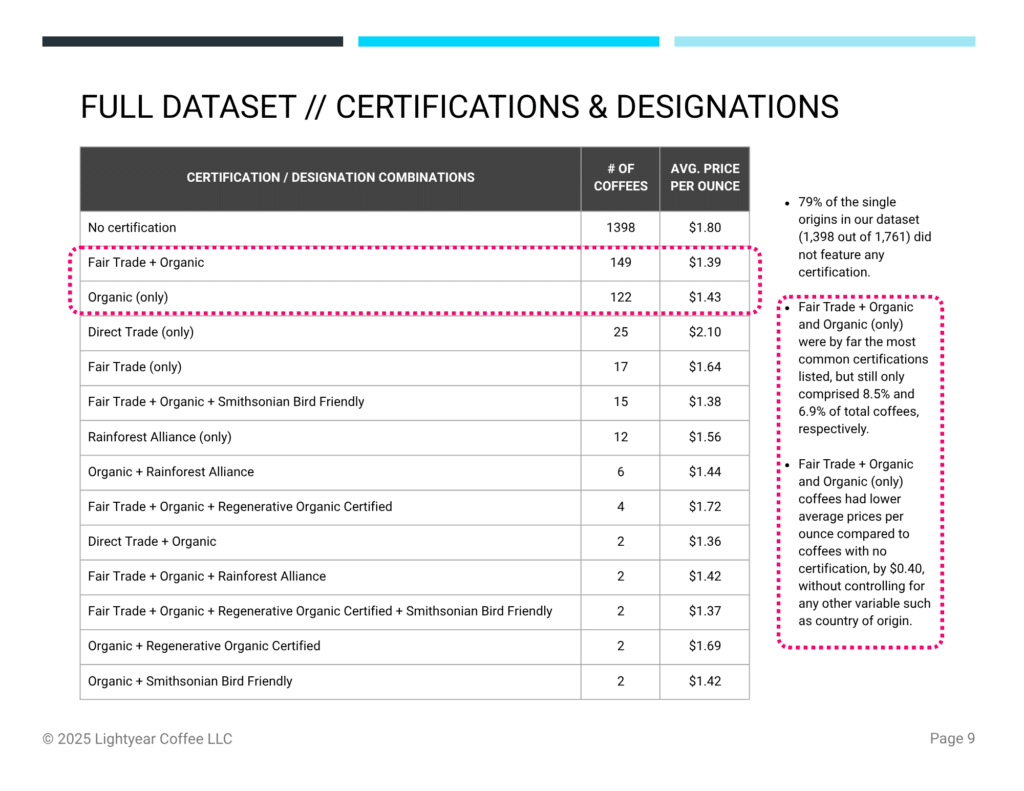Select the average price $1.80
1024x791 pixels.
(705, 227)
